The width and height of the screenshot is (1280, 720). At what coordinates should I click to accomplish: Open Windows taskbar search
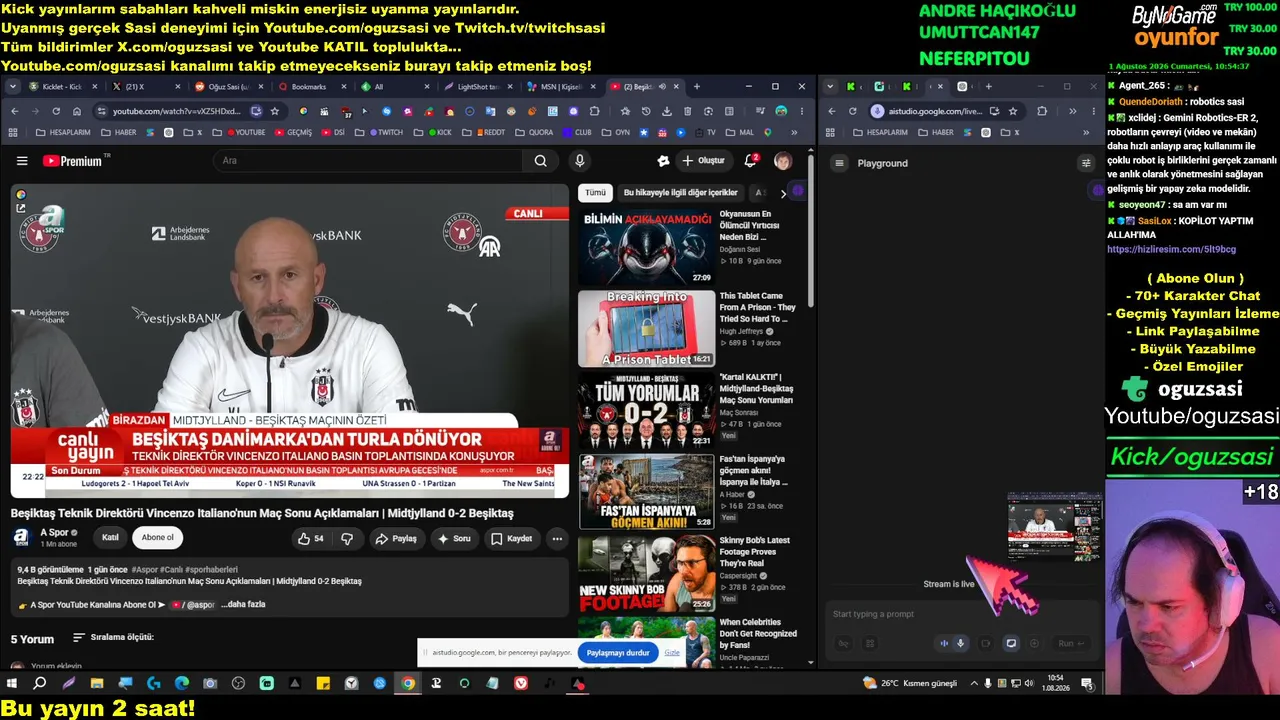pyautogui.click(x=40, y=684)
